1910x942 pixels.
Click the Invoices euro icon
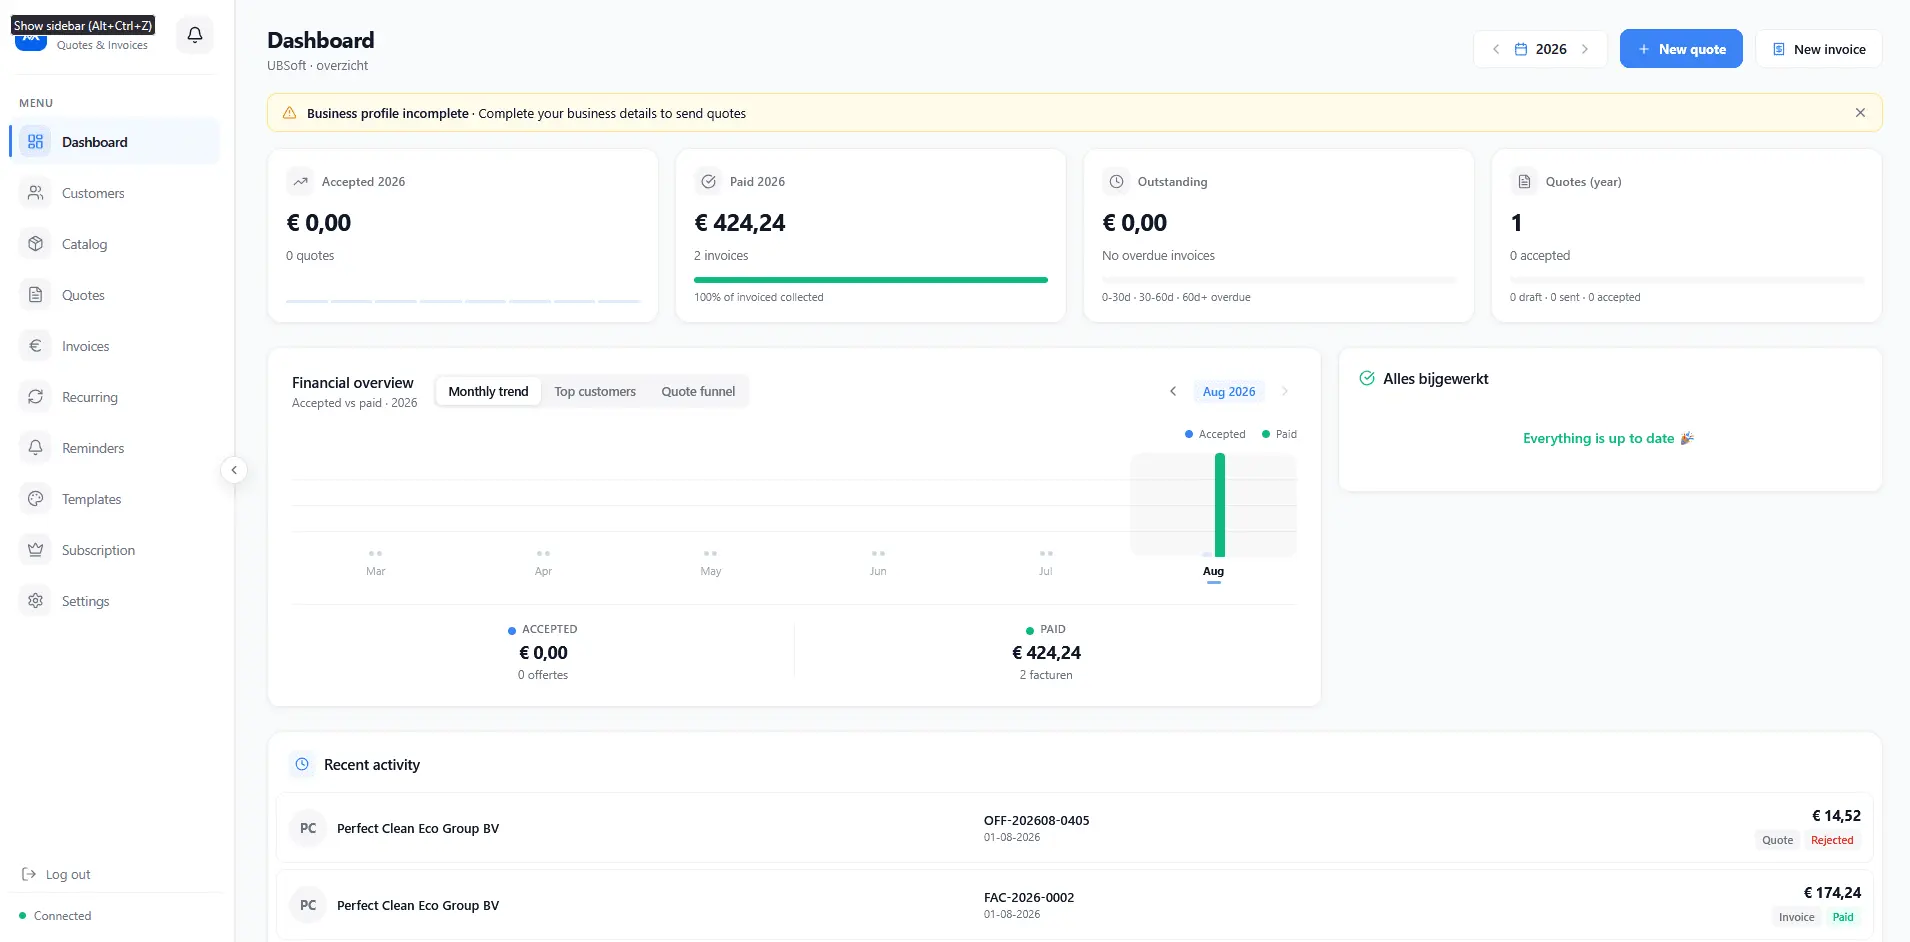pos(36,346)
